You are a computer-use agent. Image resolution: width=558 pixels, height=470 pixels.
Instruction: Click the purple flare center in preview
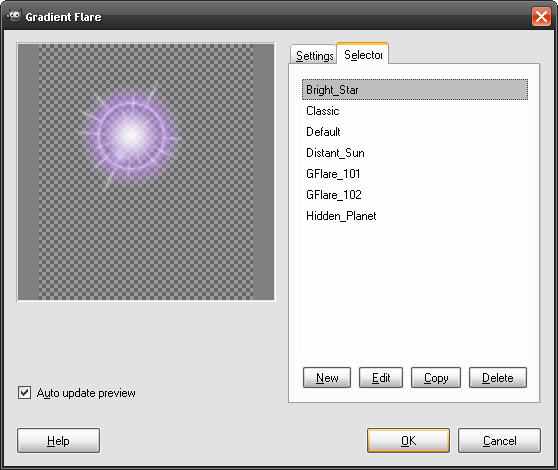131,136
